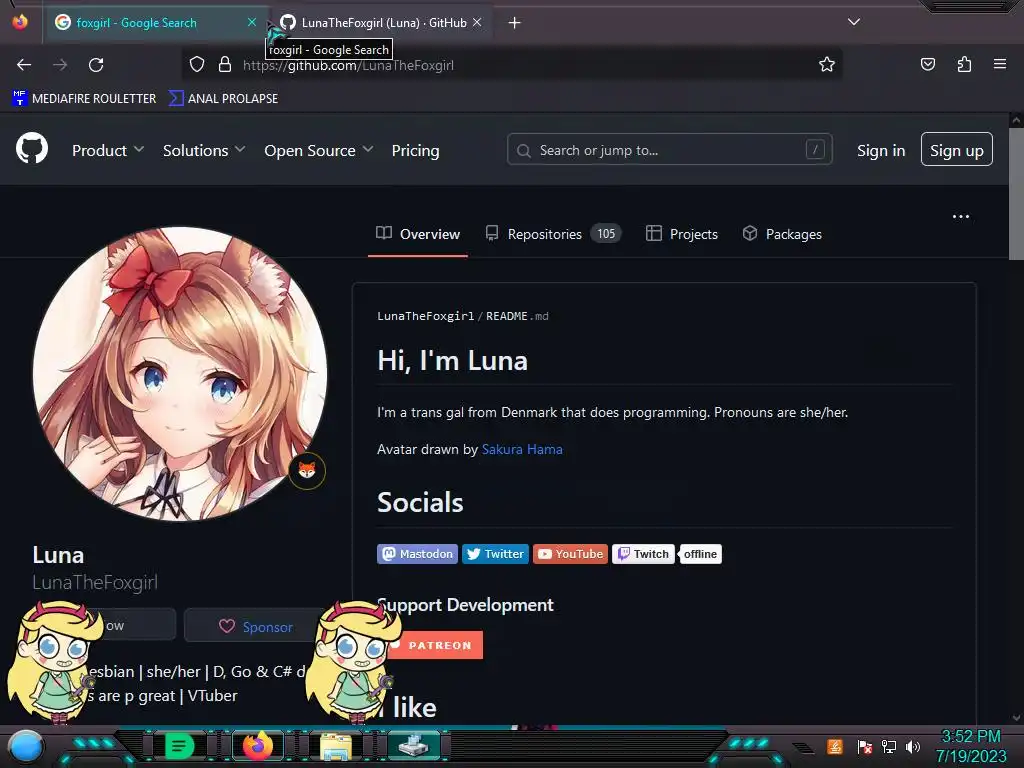
Task: Open the tracking protection shield icon
Action: point(197,65)
